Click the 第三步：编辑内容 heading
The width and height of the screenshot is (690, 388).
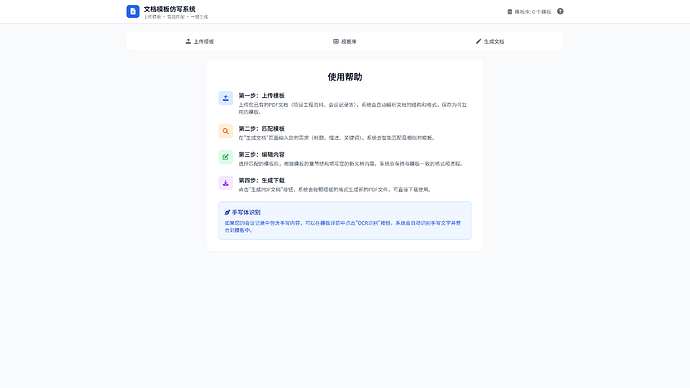pos(261,154)
